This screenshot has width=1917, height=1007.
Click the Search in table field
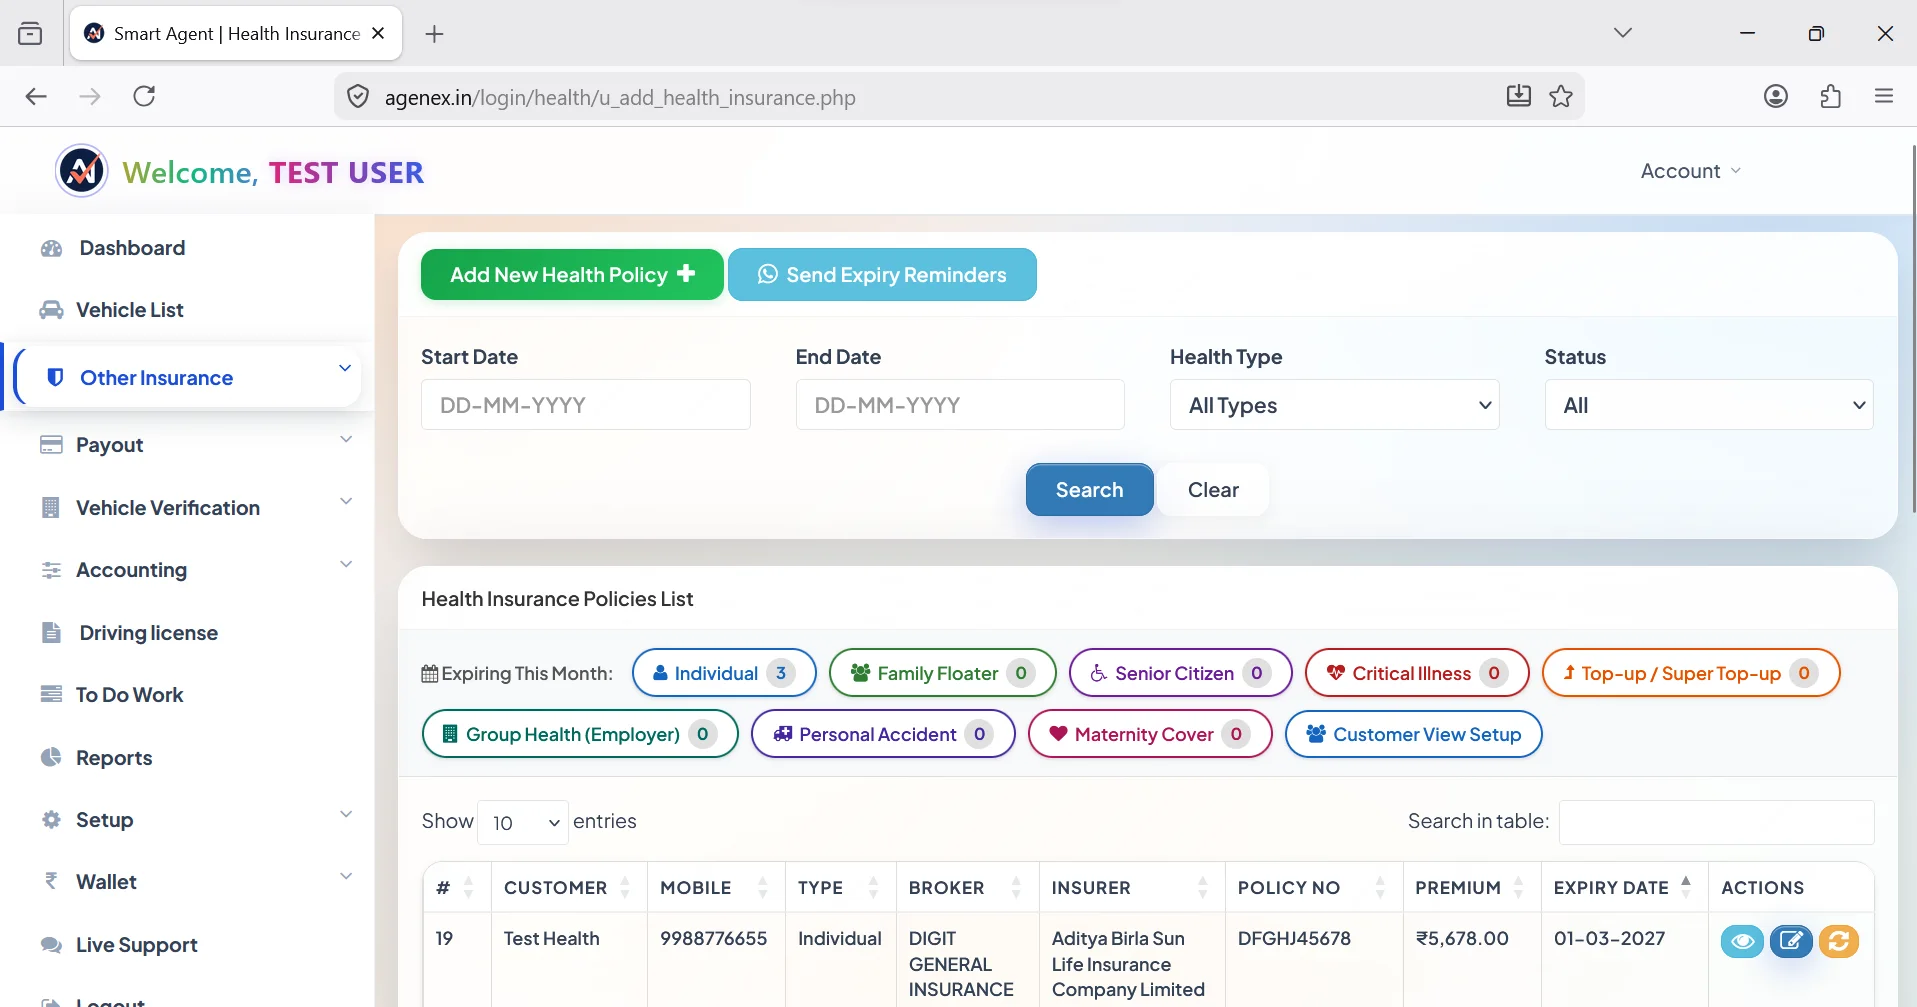[x=1716, y=822]
